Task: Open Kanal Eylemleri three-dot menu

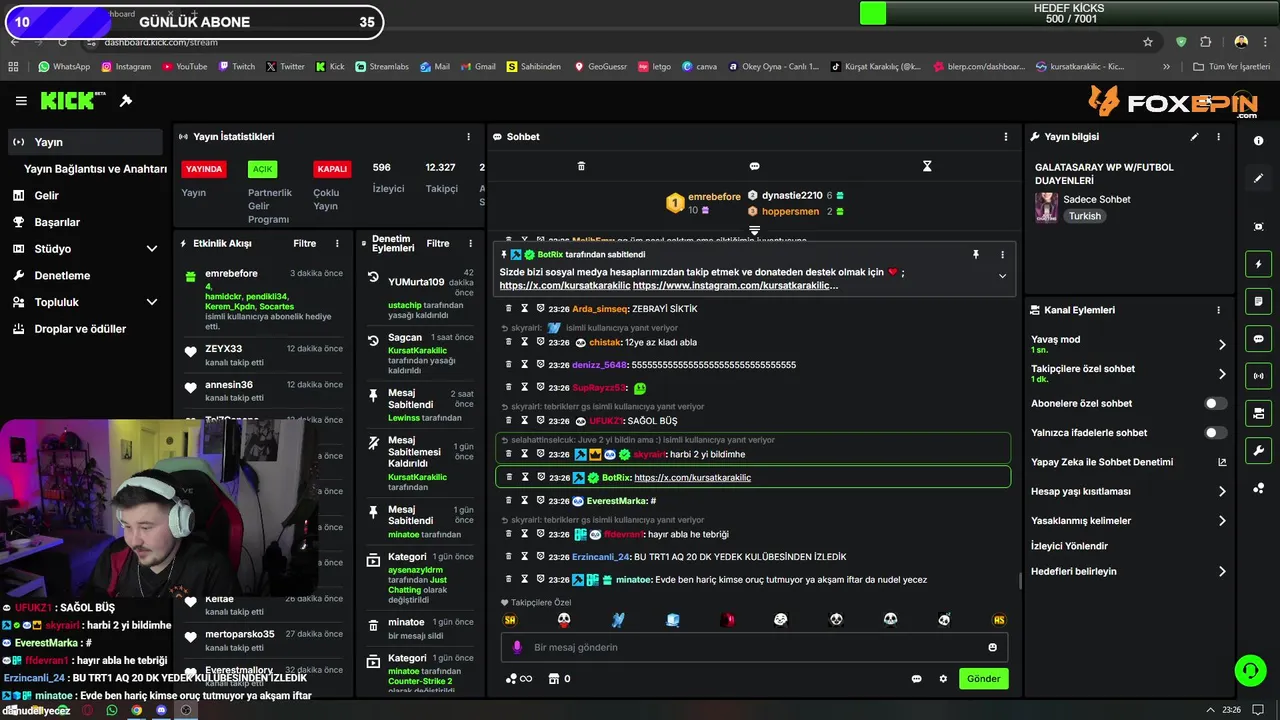Action: pos(1218,311)
